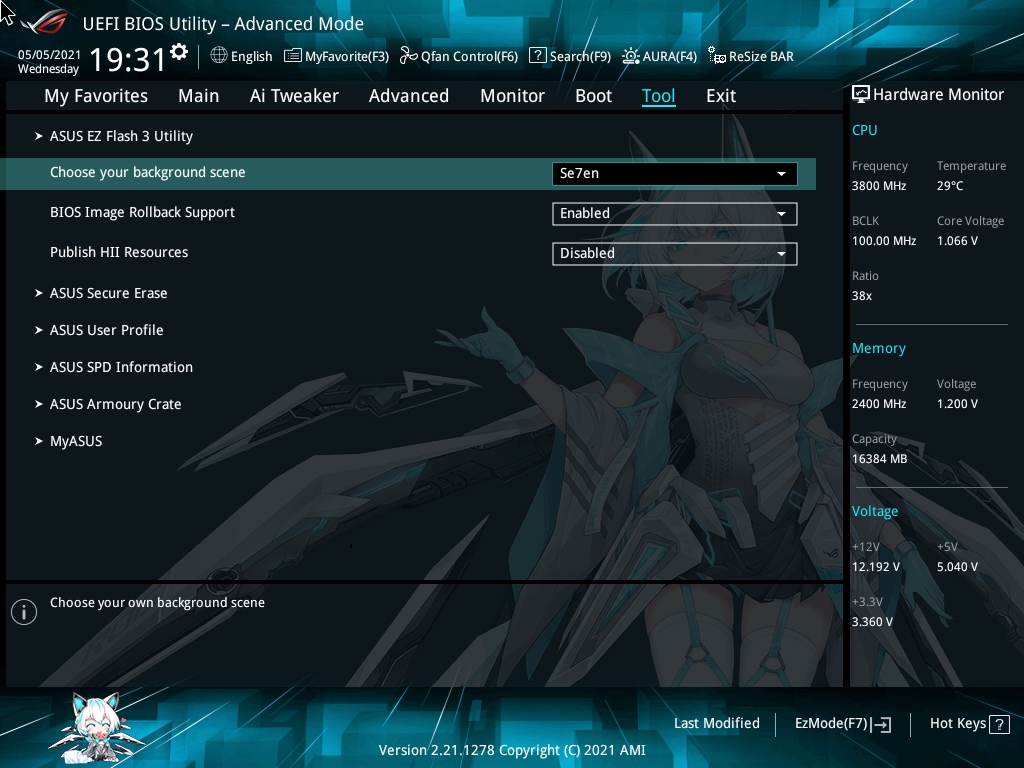Click memory frequency value 2400 MHz
Screen dimensions: 1024x768
tap(879, 404)
